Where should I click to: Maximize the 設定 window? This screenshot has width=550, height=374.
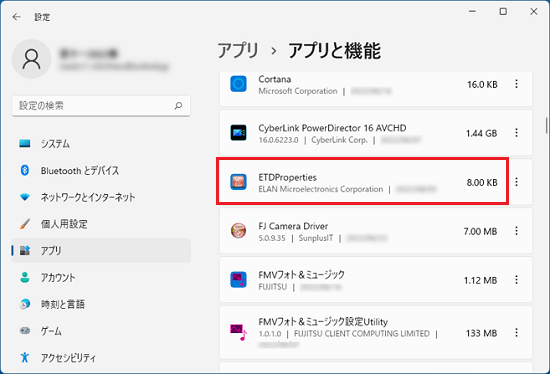503,12
